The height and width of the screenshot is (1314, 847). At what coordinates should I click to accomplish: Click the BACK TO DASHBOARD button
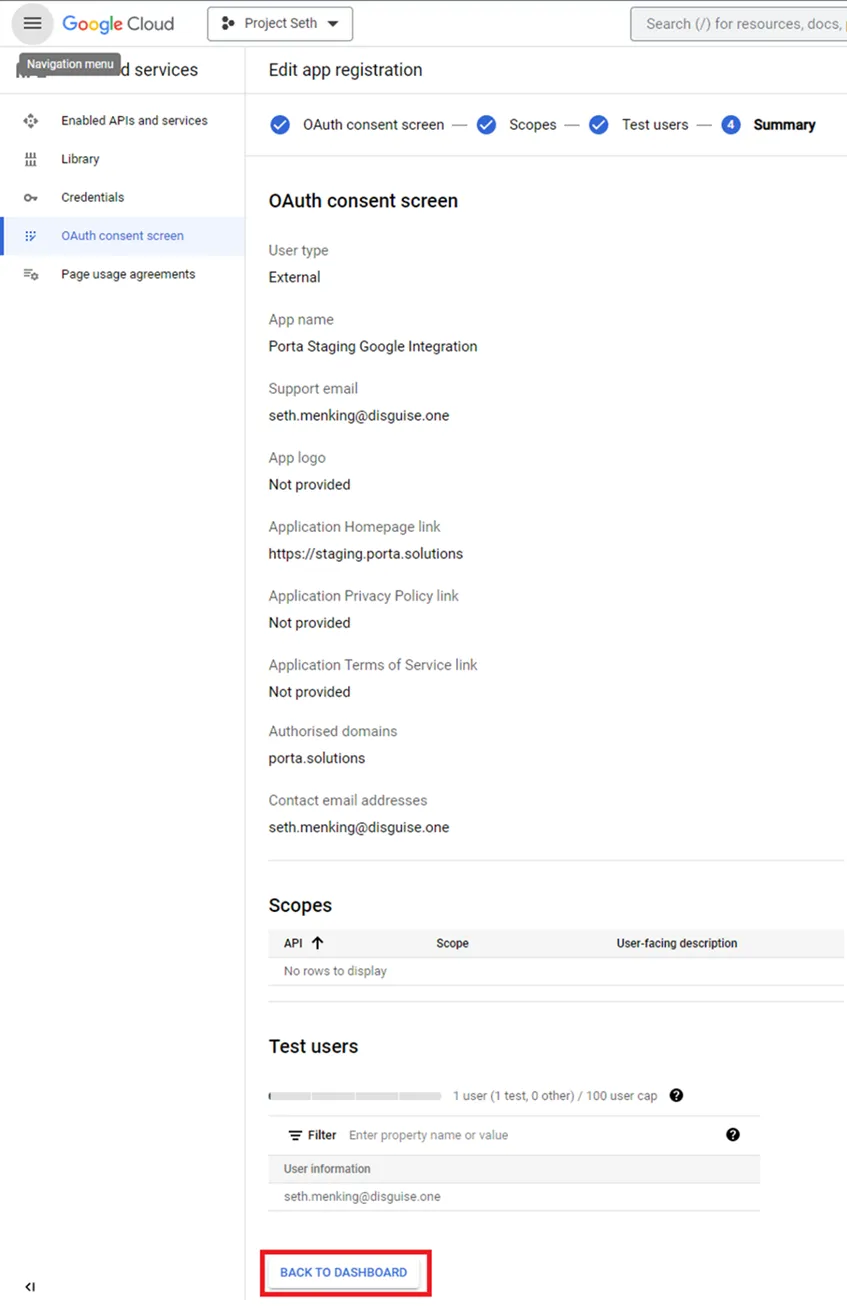click(345, 1272)
